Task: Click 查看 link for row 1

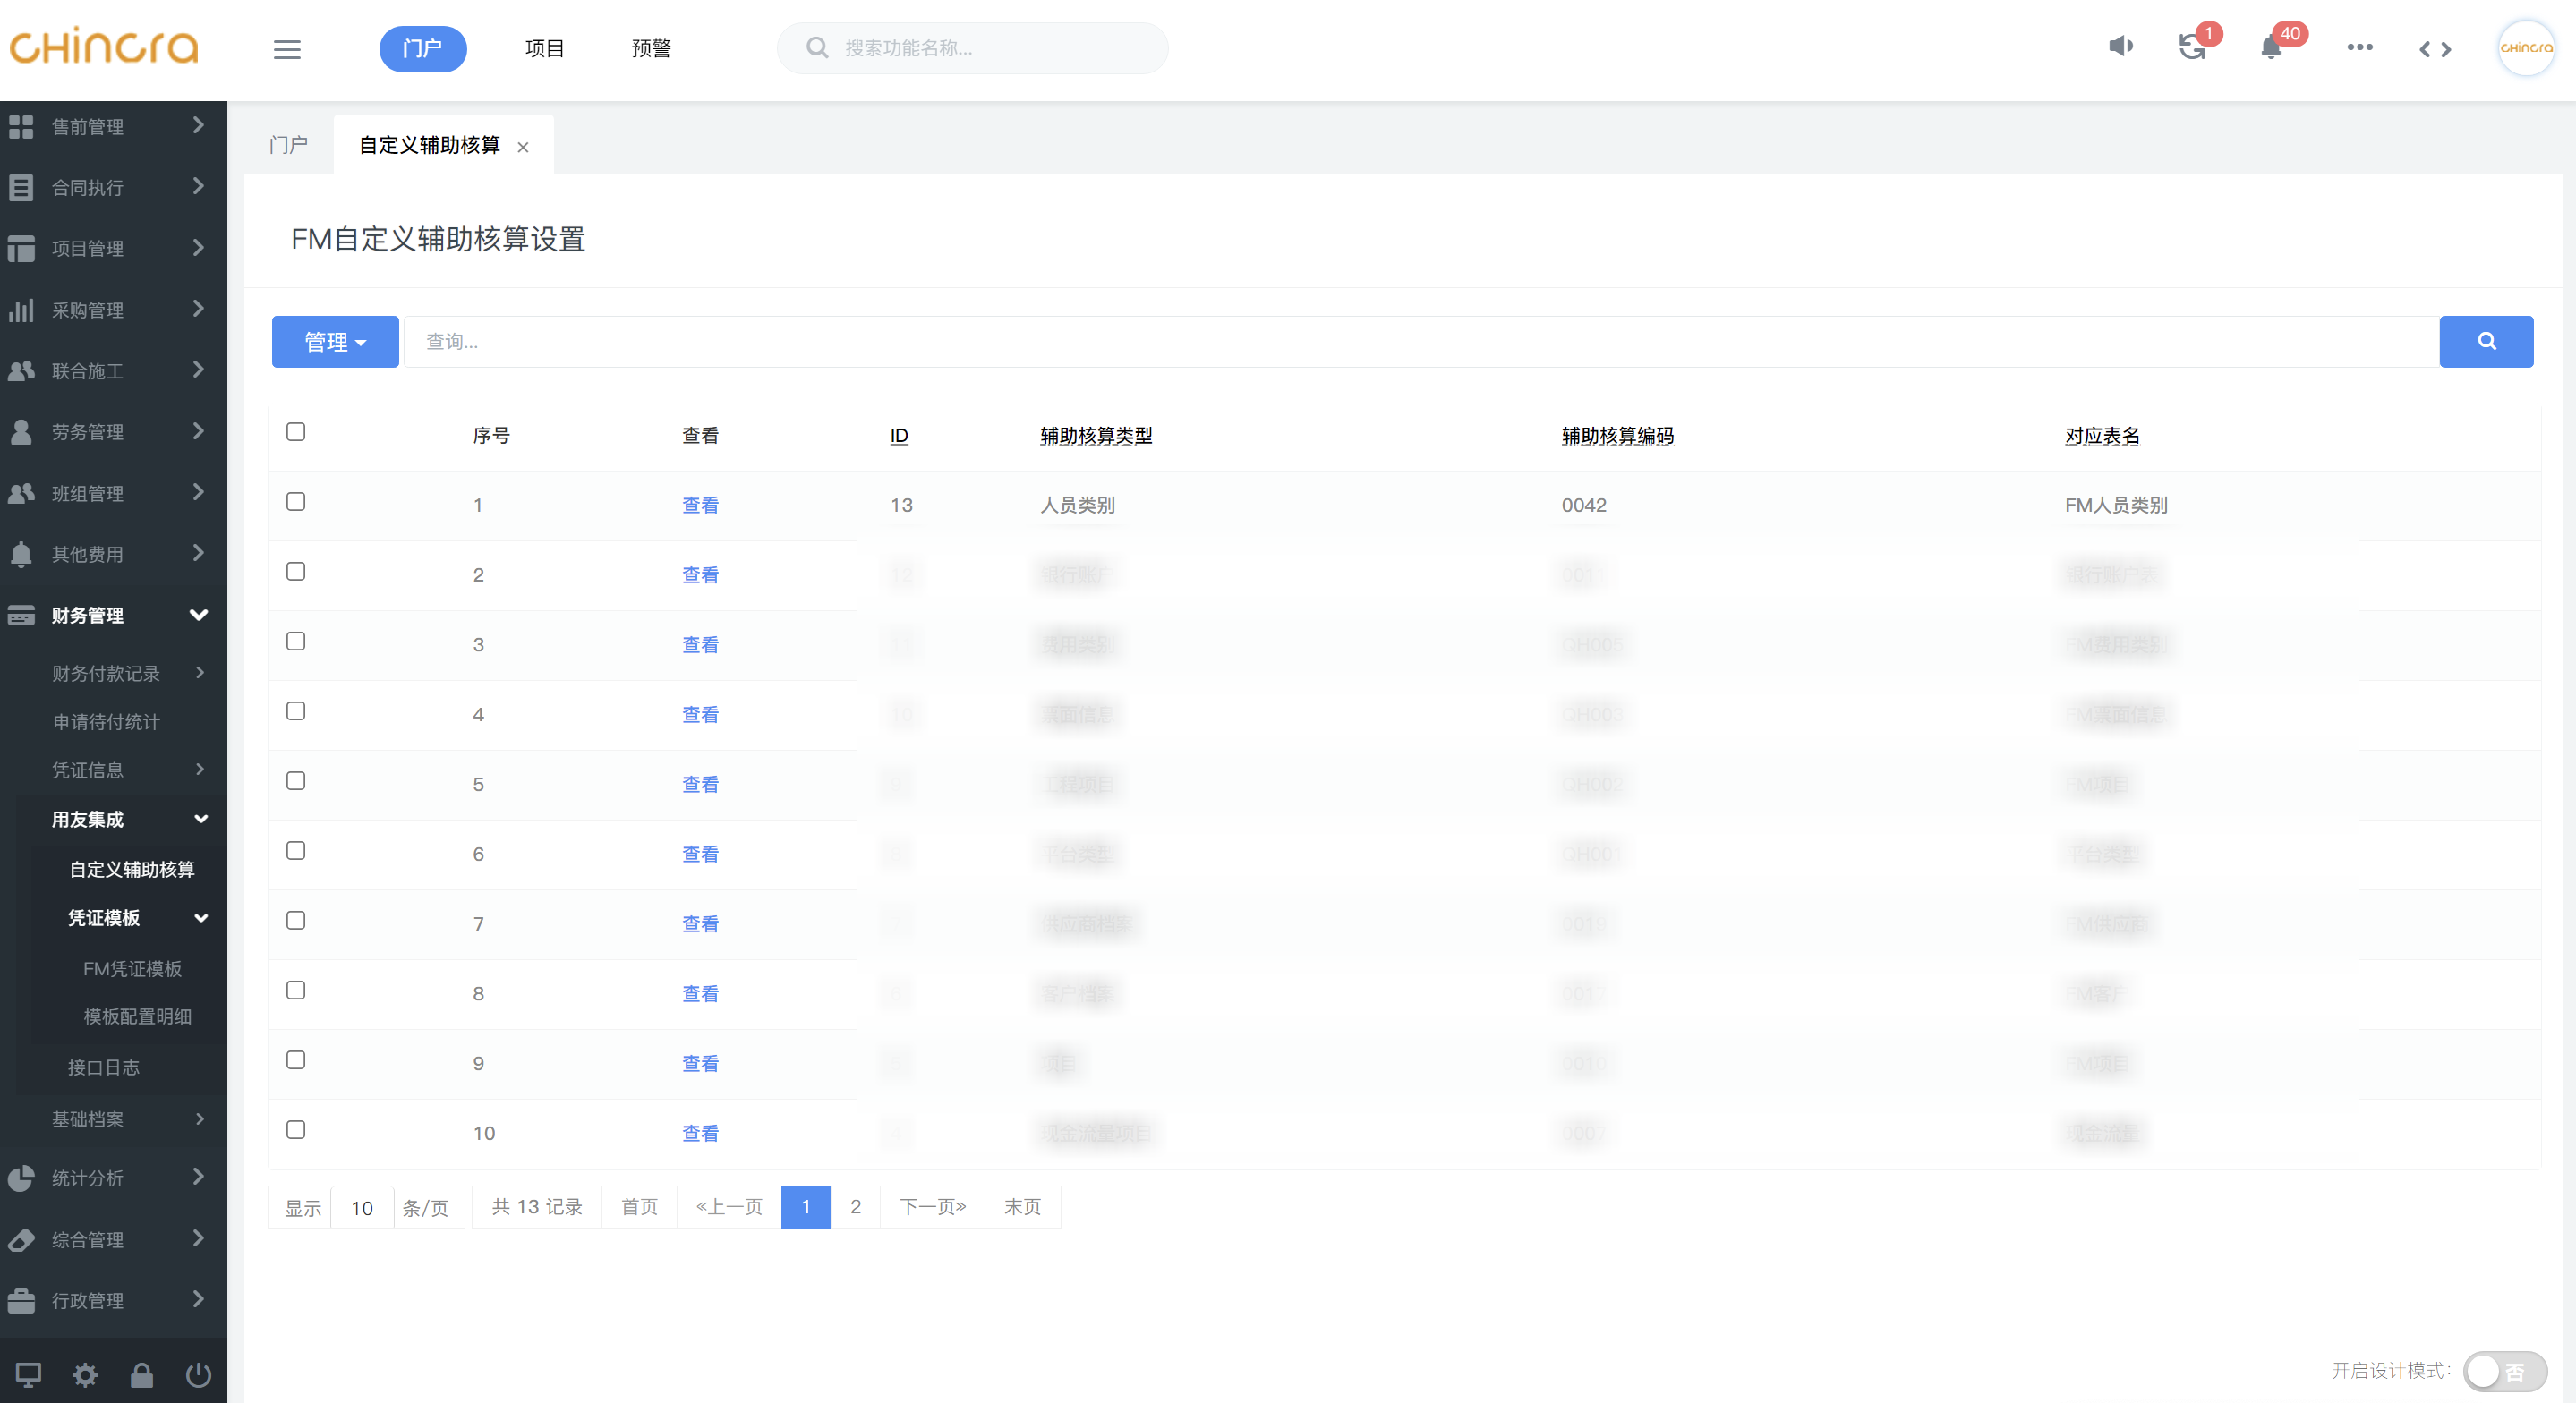Action: point(700,505)
